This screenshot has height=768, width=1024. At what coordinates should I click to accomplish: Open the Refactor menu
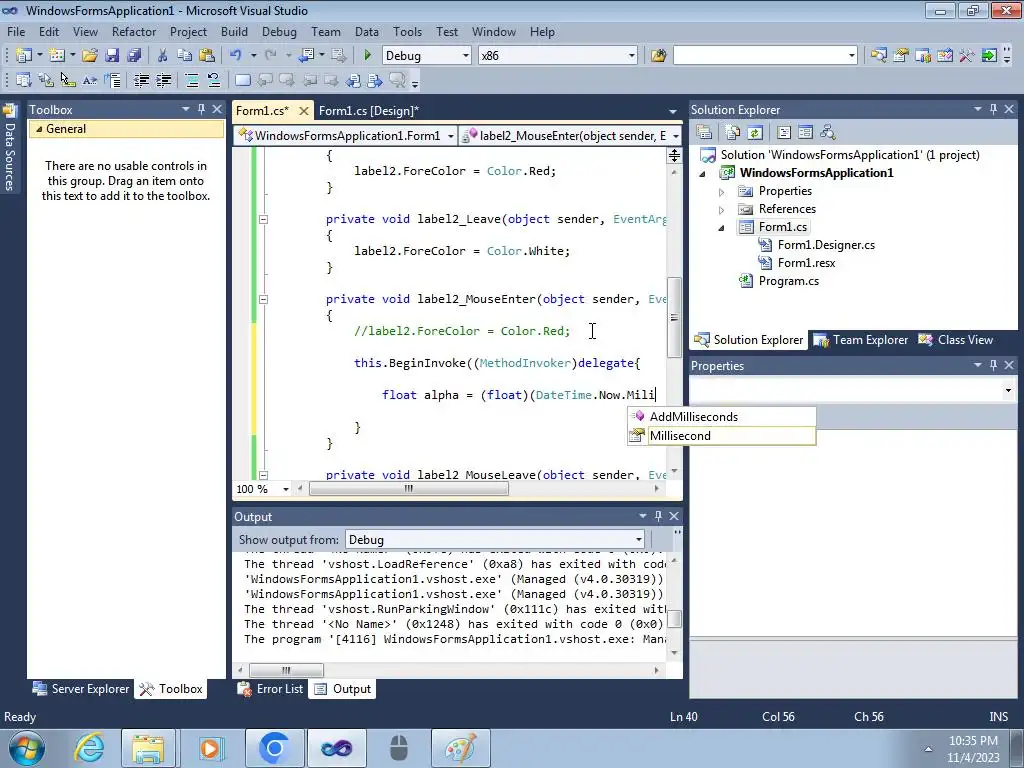134,31
